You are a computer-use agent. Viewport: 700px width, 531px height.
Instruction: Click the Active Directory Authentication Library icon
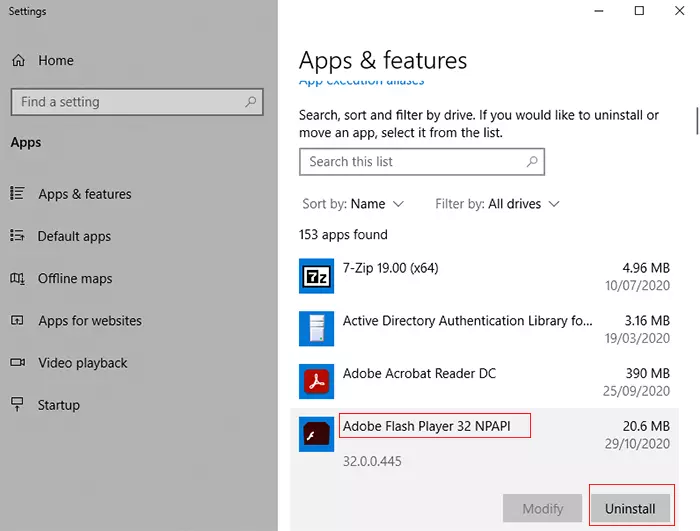pos(317,329)
